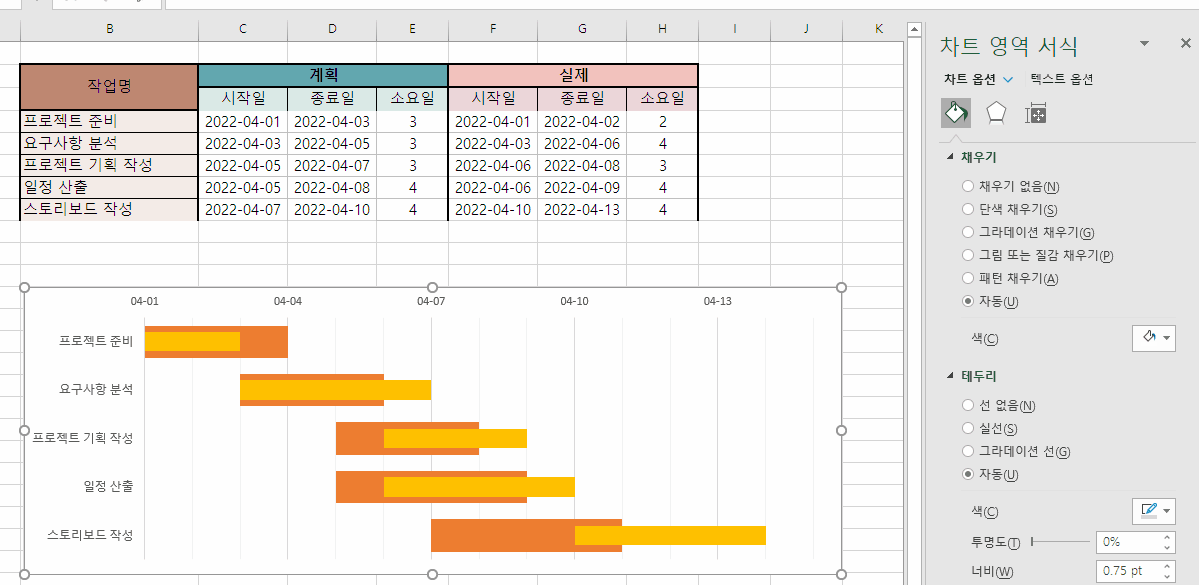Click the 실제 merged header cell
Viewport: 1199px width, 585px height.
[574, 76]
